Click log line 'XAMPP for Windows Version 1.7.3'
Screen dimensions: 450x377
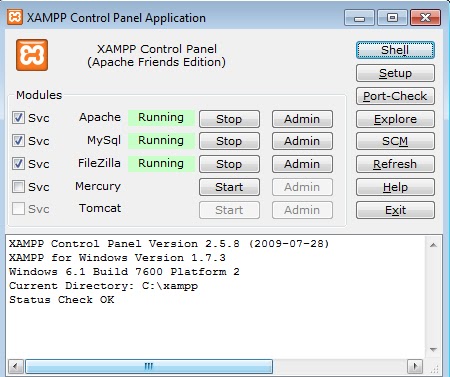click(x=117, y=258)
